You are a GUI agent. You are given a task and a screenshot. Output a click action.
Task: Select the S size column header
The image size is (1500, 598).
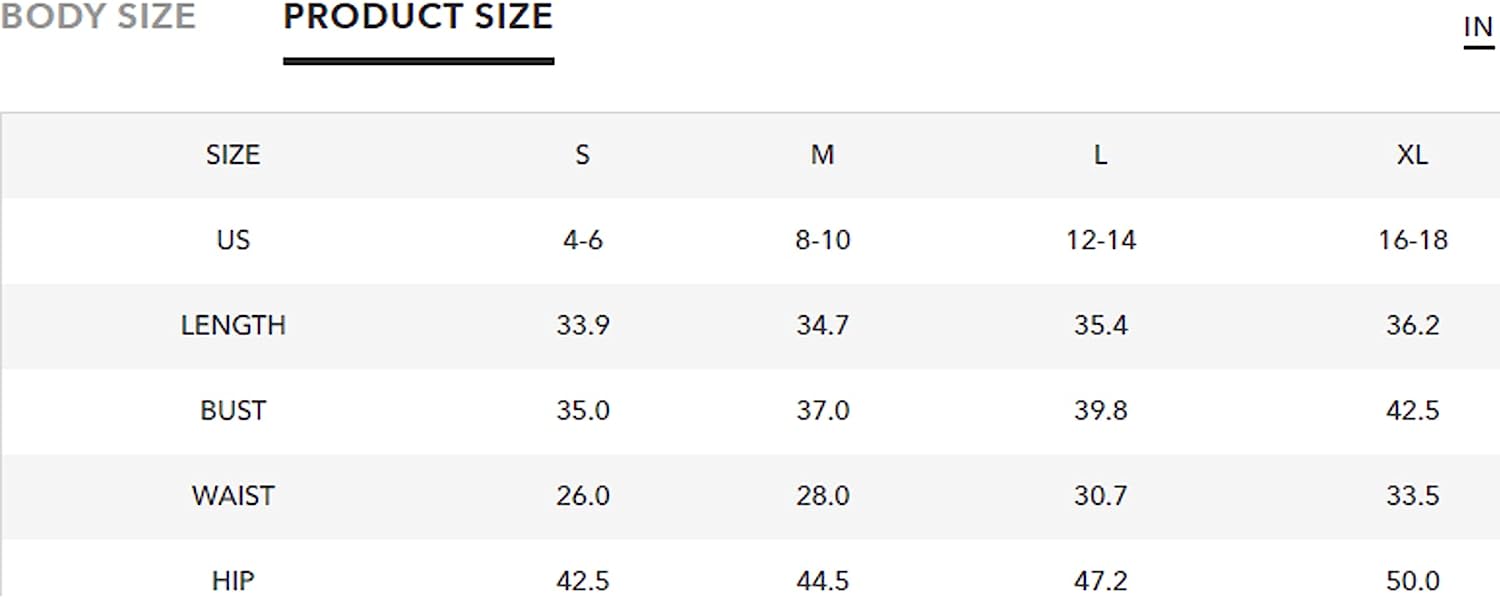583,155
